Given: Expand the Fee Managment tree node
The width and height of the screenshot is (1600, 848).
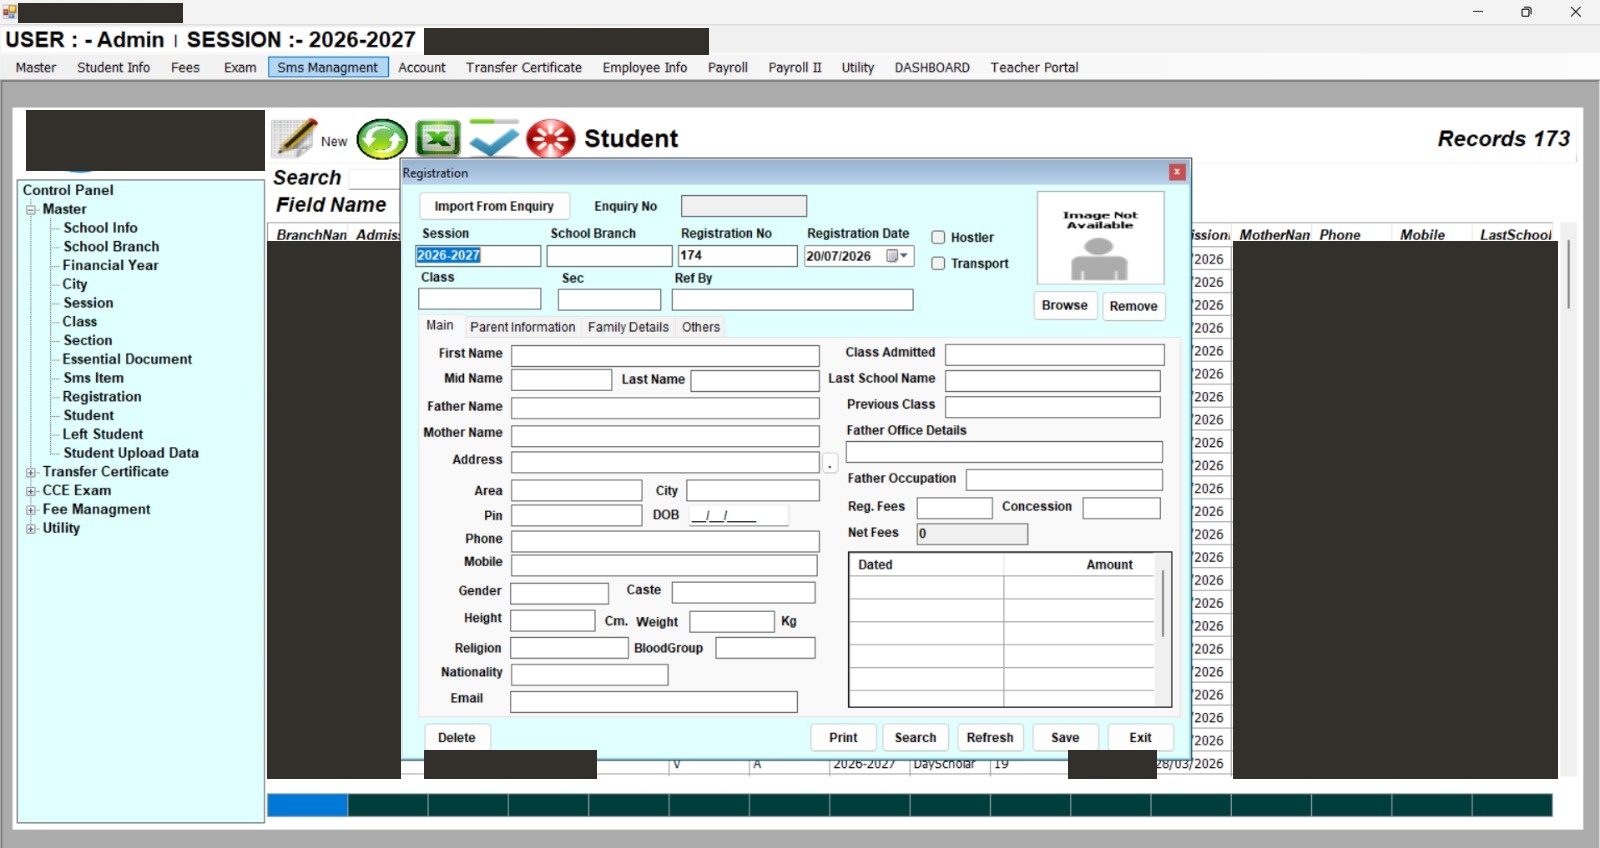Looking at the screenshot, I should [x=31, y=510].
